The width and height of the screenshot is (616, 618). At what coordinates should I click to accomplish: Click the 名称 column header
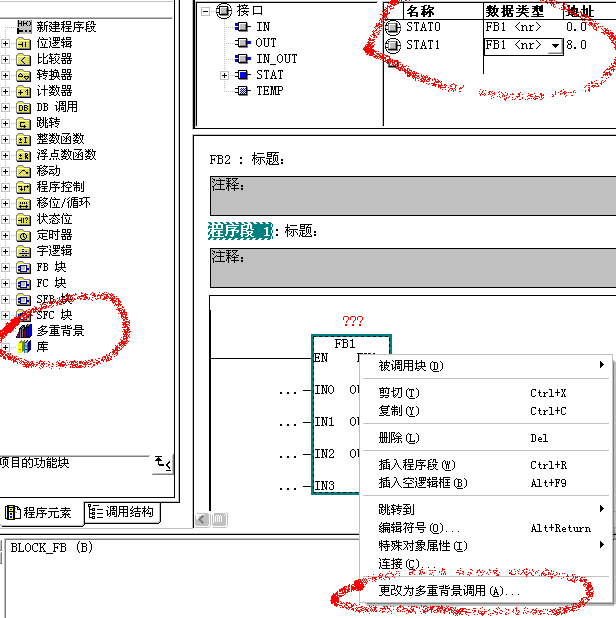tap(443, 11)
